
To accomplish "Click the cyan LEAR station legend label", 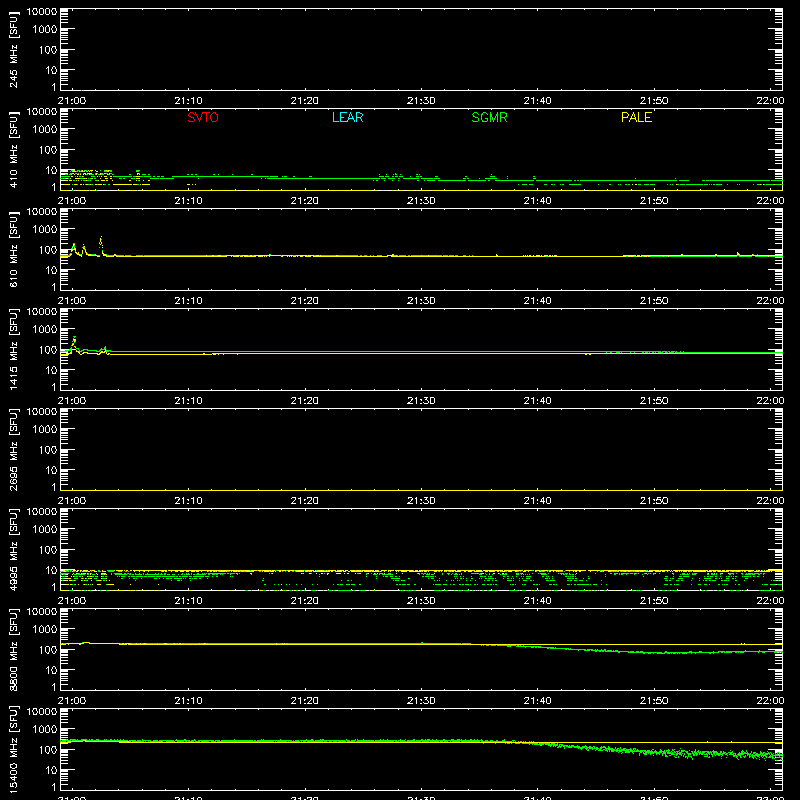I will coord(347,117).
